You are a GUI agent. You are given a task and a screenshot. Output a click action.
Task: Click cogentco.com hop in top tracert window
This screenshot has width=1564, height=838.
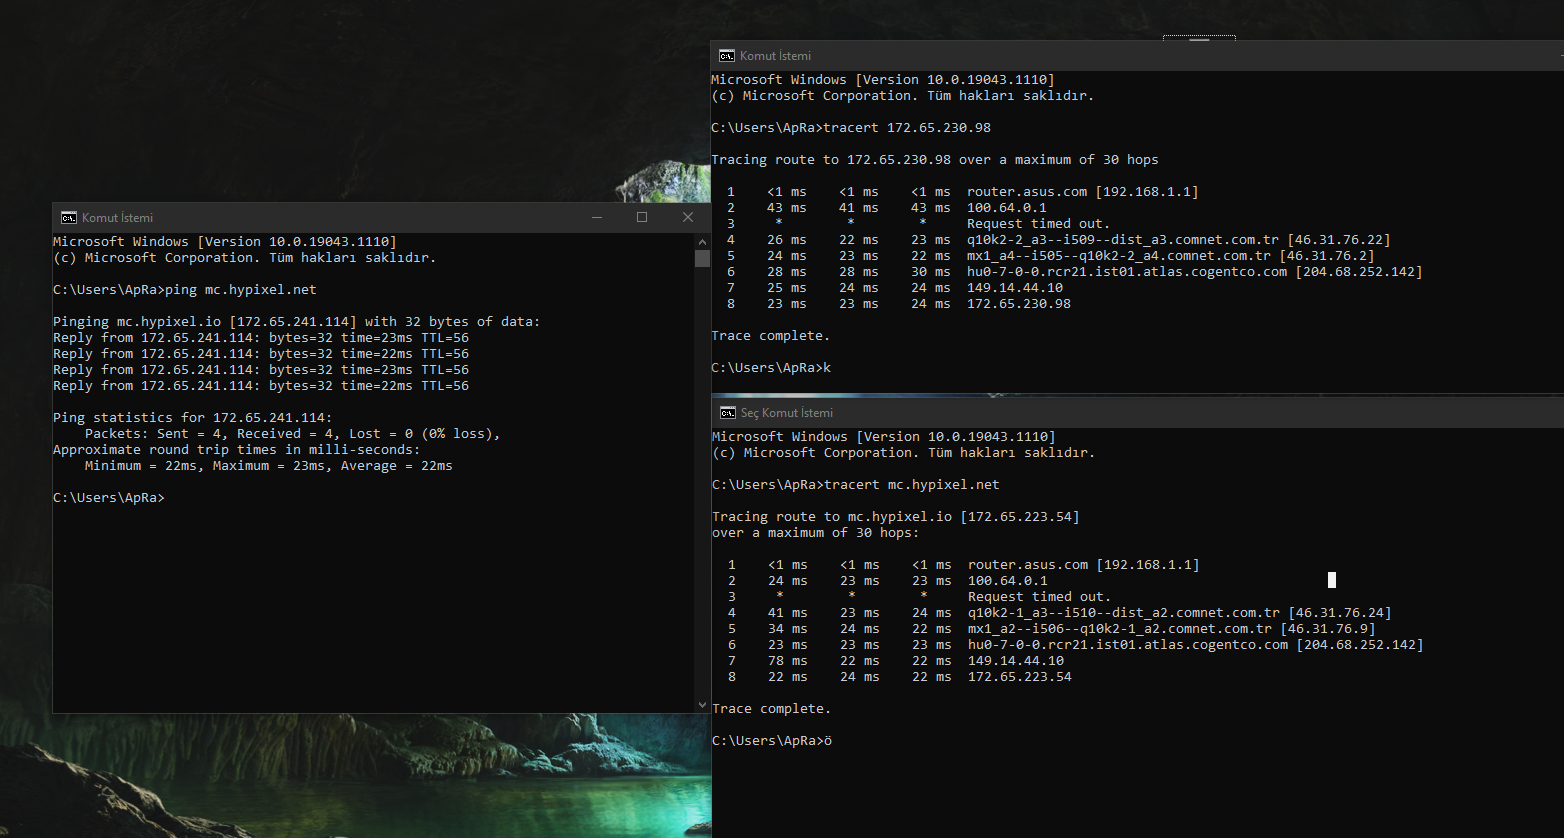click(x=1075, y=272)
